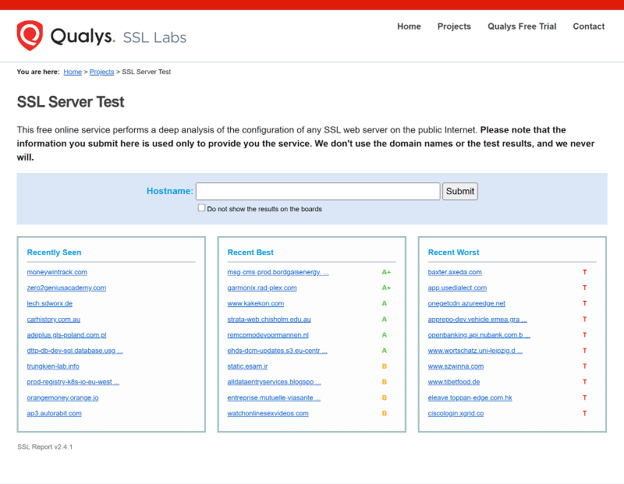Click the Home breadcrumb link
The image size is (624, 484).
tap(72, 72)
